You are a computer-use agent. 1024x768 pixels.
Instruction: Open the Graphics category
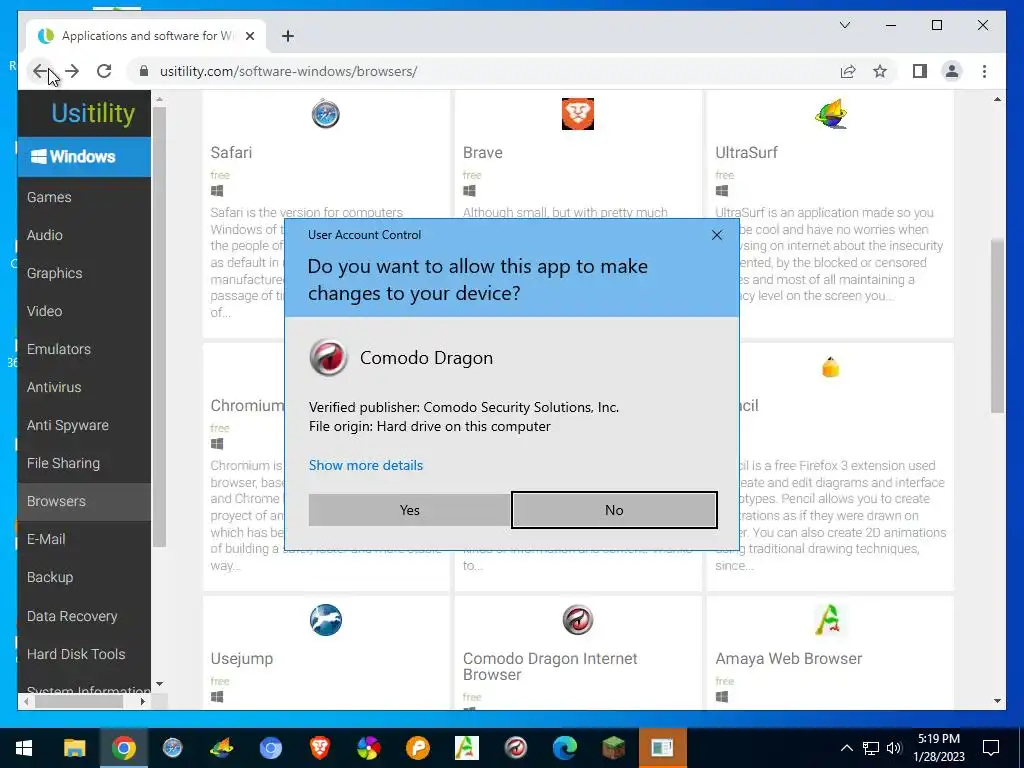pyautogui.click(x=54, y=273)
